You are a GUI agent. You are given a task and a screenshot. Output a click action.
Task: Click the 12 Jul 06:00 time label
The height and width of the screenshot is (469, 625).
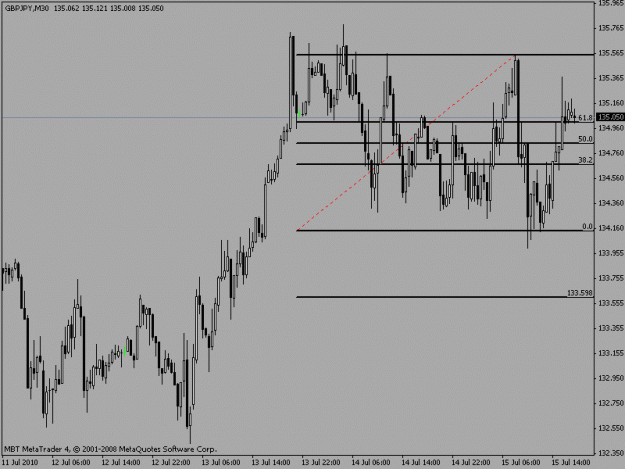(x=71, y=462)
